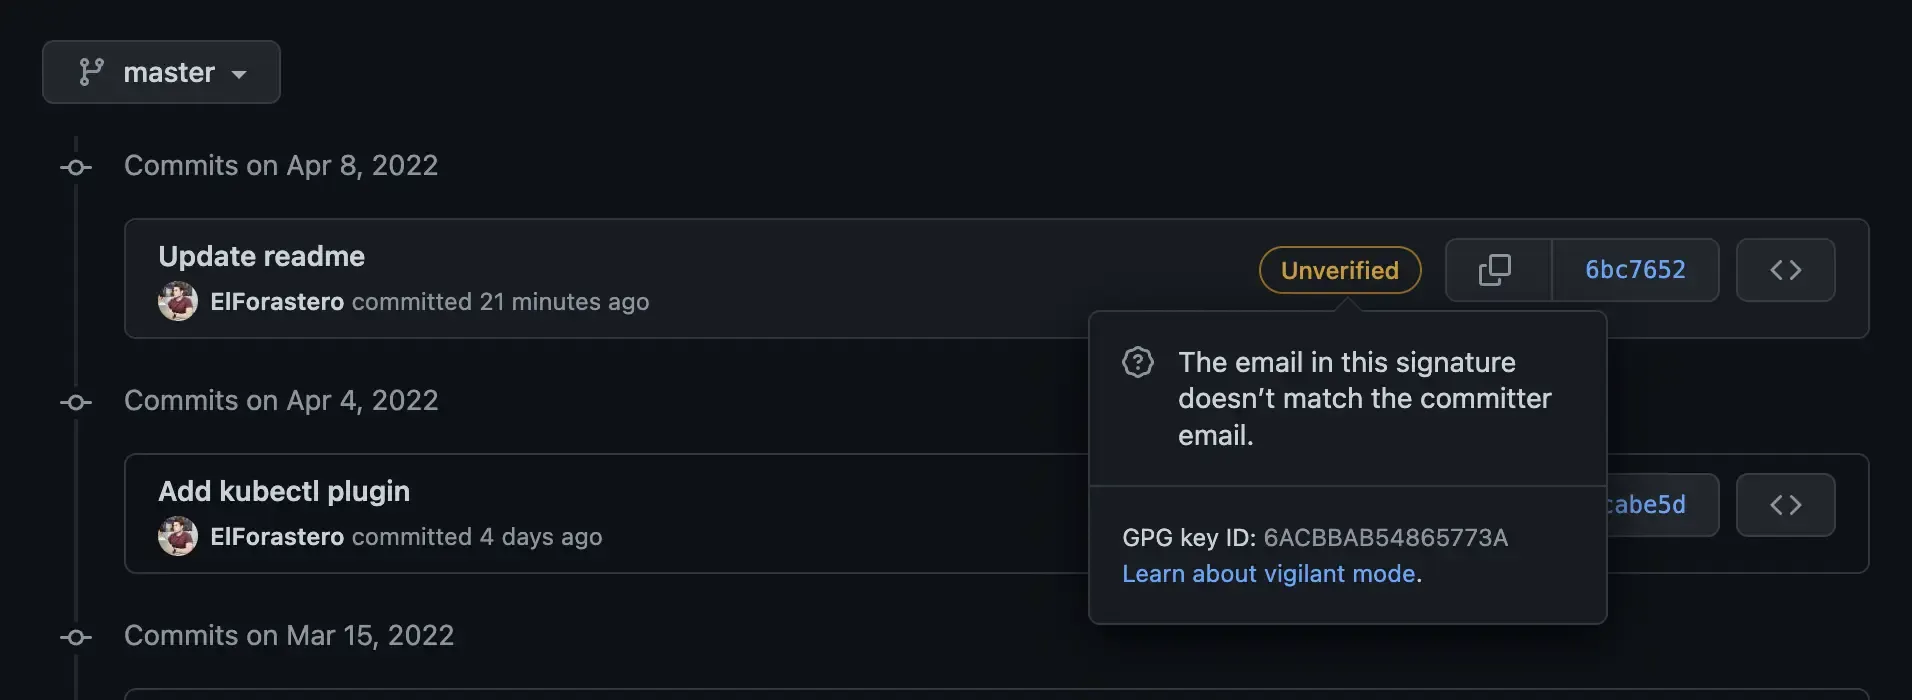The image size is (1912, 700).
Task: Expand the branch dropdown chevron
Action: (238, 73)
